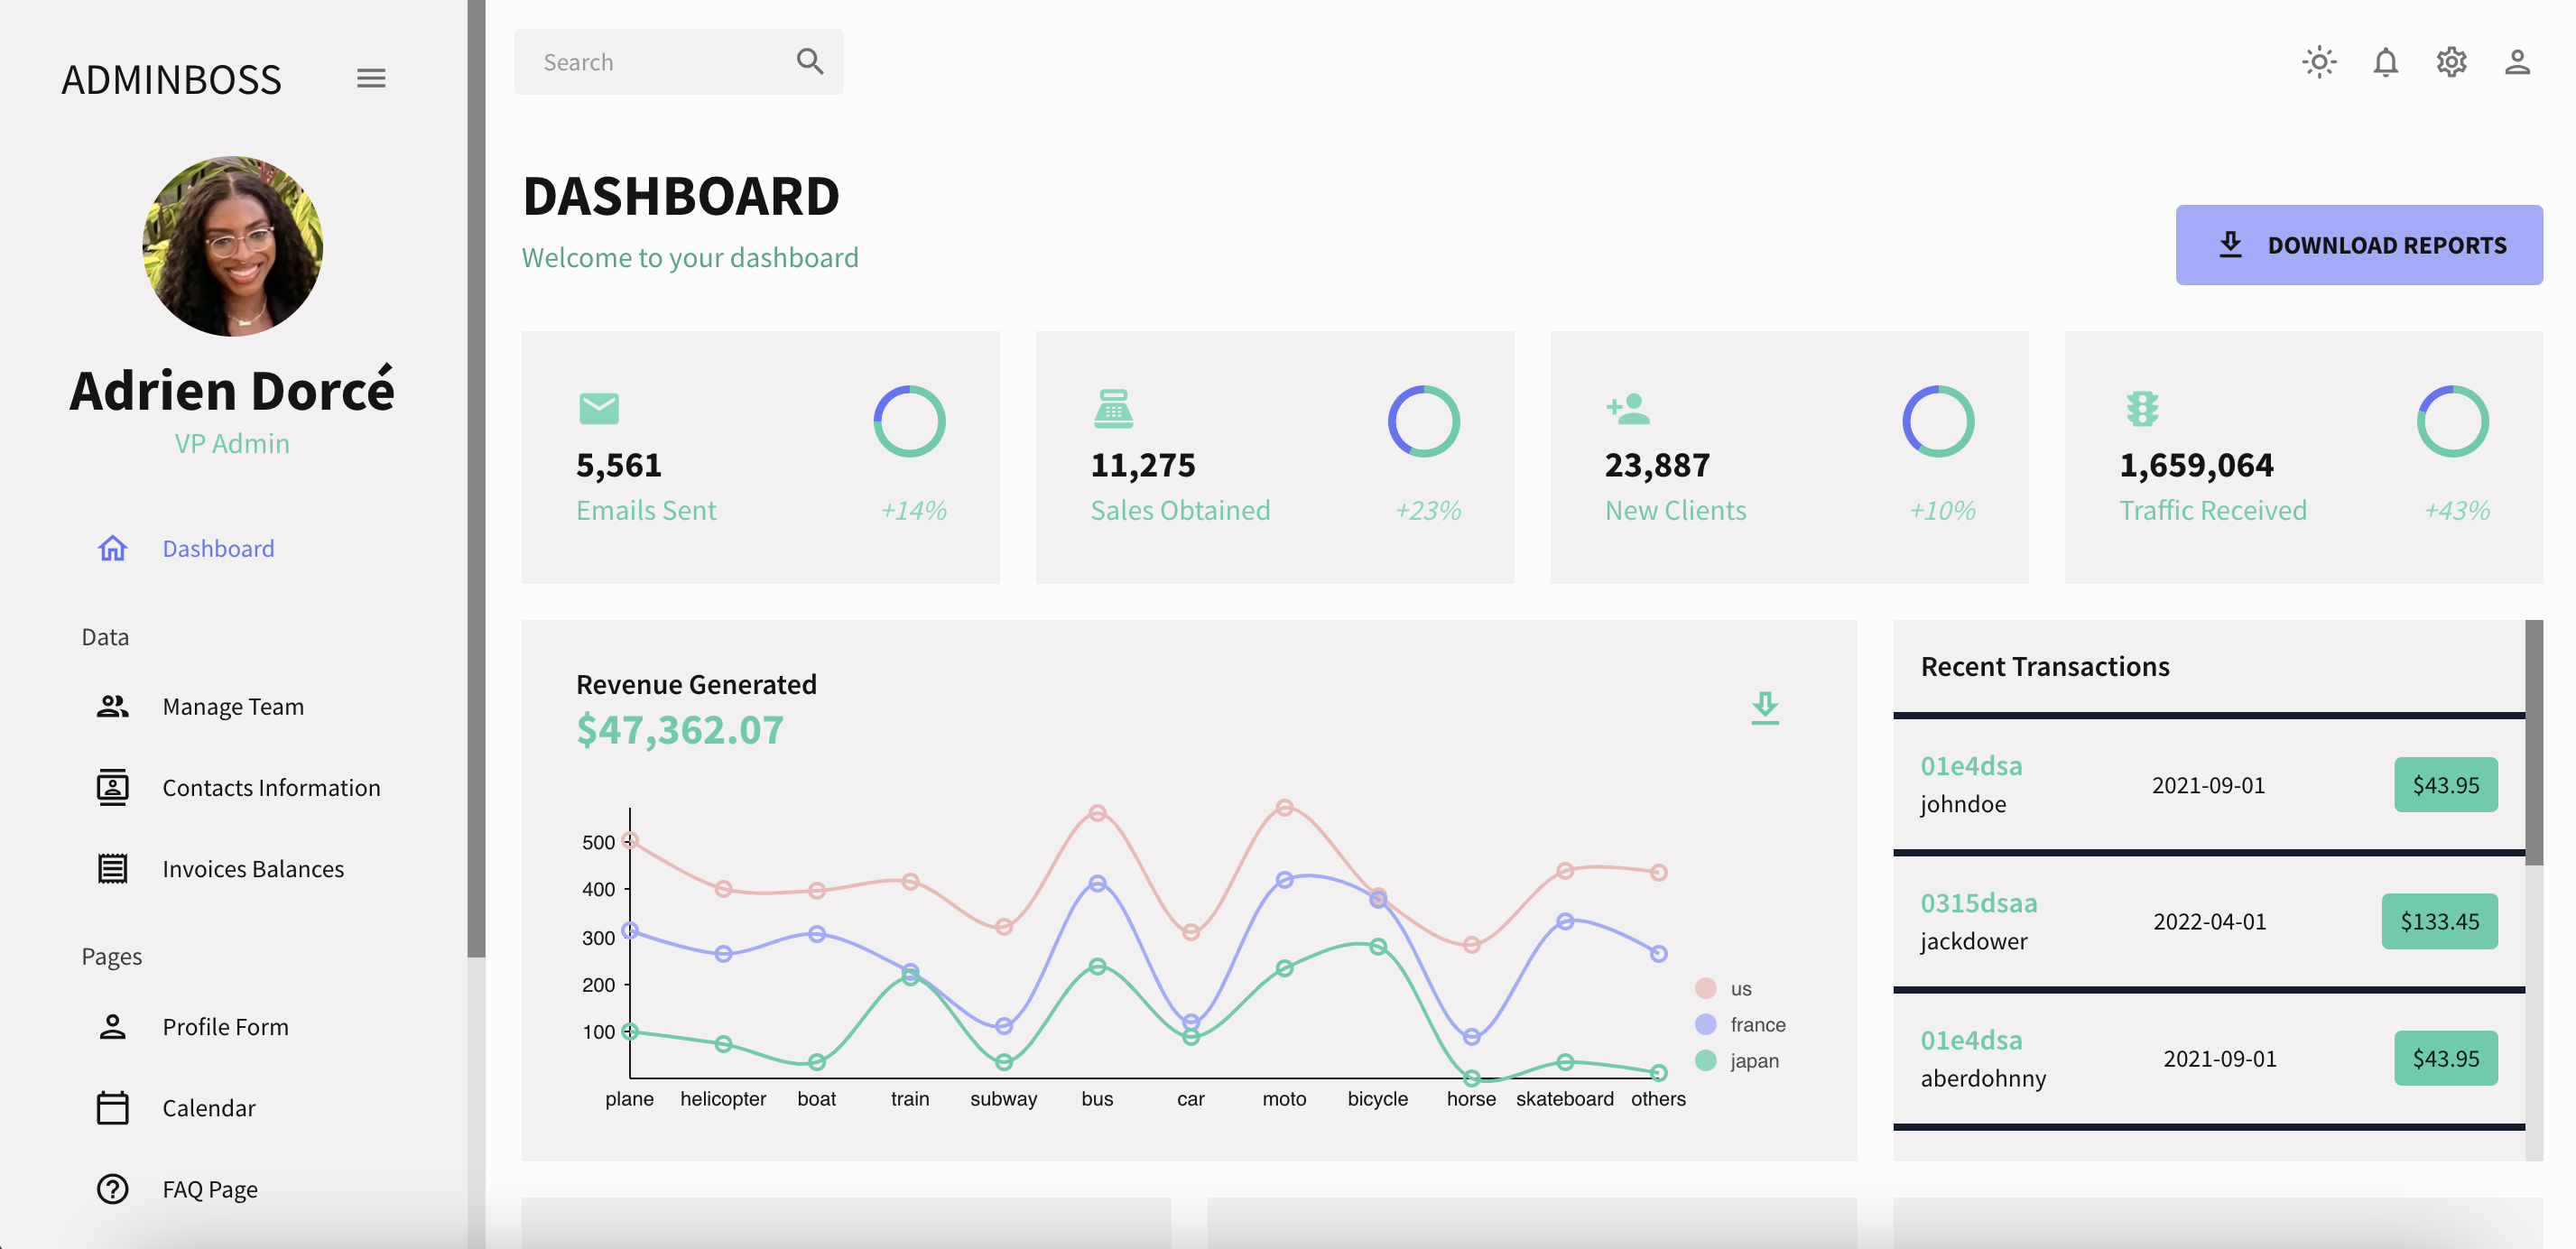This screenshot has height=1249, width=2576.
Task: Click the Manage Team people icon
Action: tap(112, 706)
